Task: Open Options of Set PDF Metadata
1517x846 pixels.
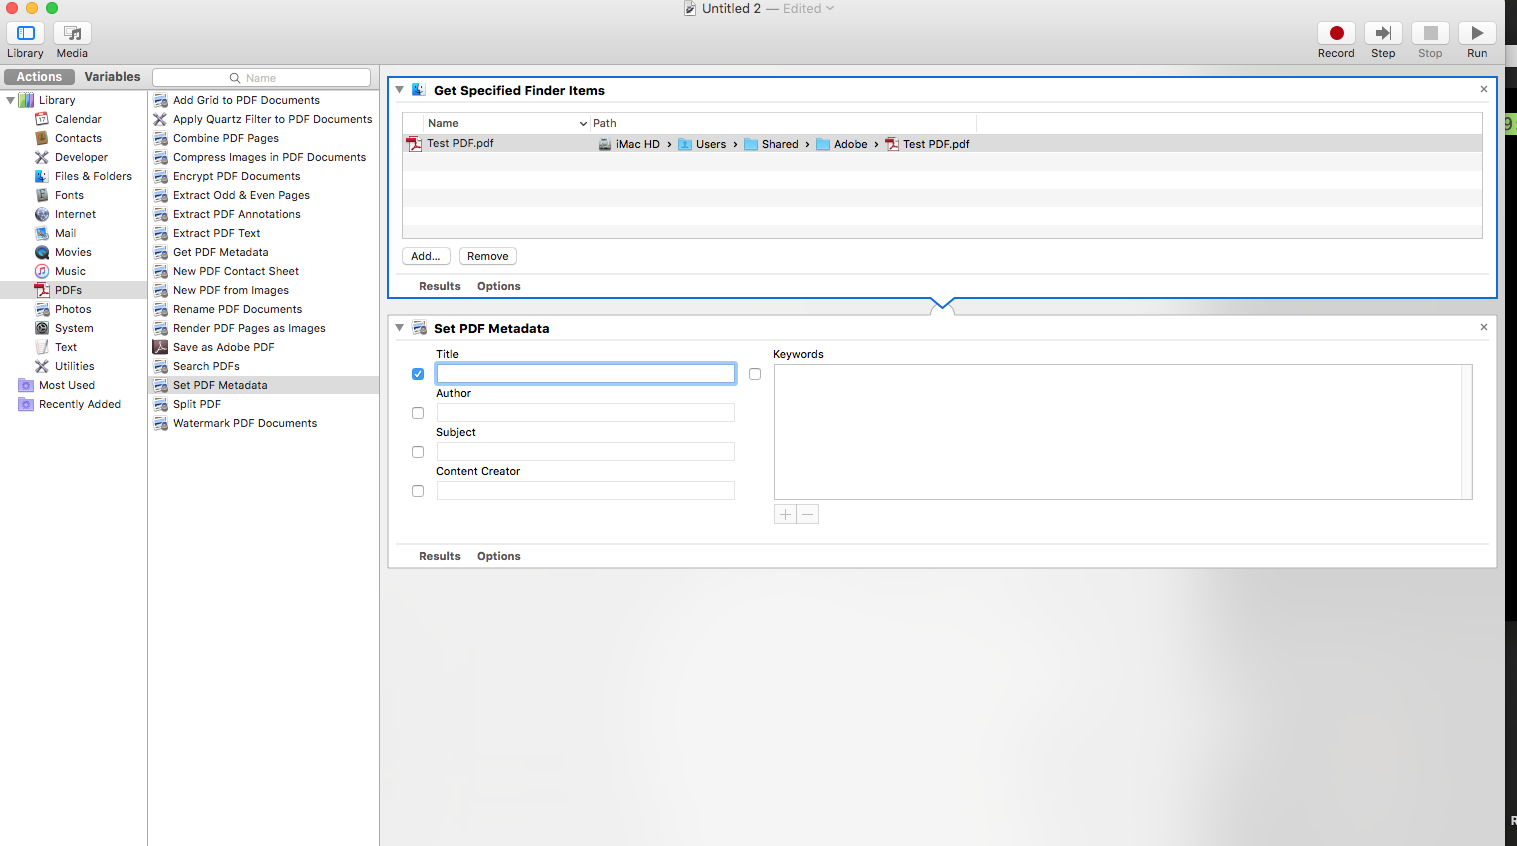Action: point(498,556)
